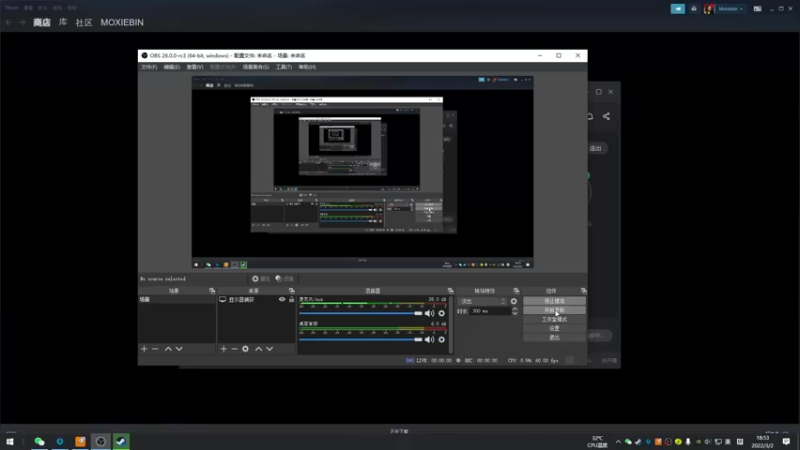Select the scene item in Scenes list
800x450 pixels.
click(177, 299)
